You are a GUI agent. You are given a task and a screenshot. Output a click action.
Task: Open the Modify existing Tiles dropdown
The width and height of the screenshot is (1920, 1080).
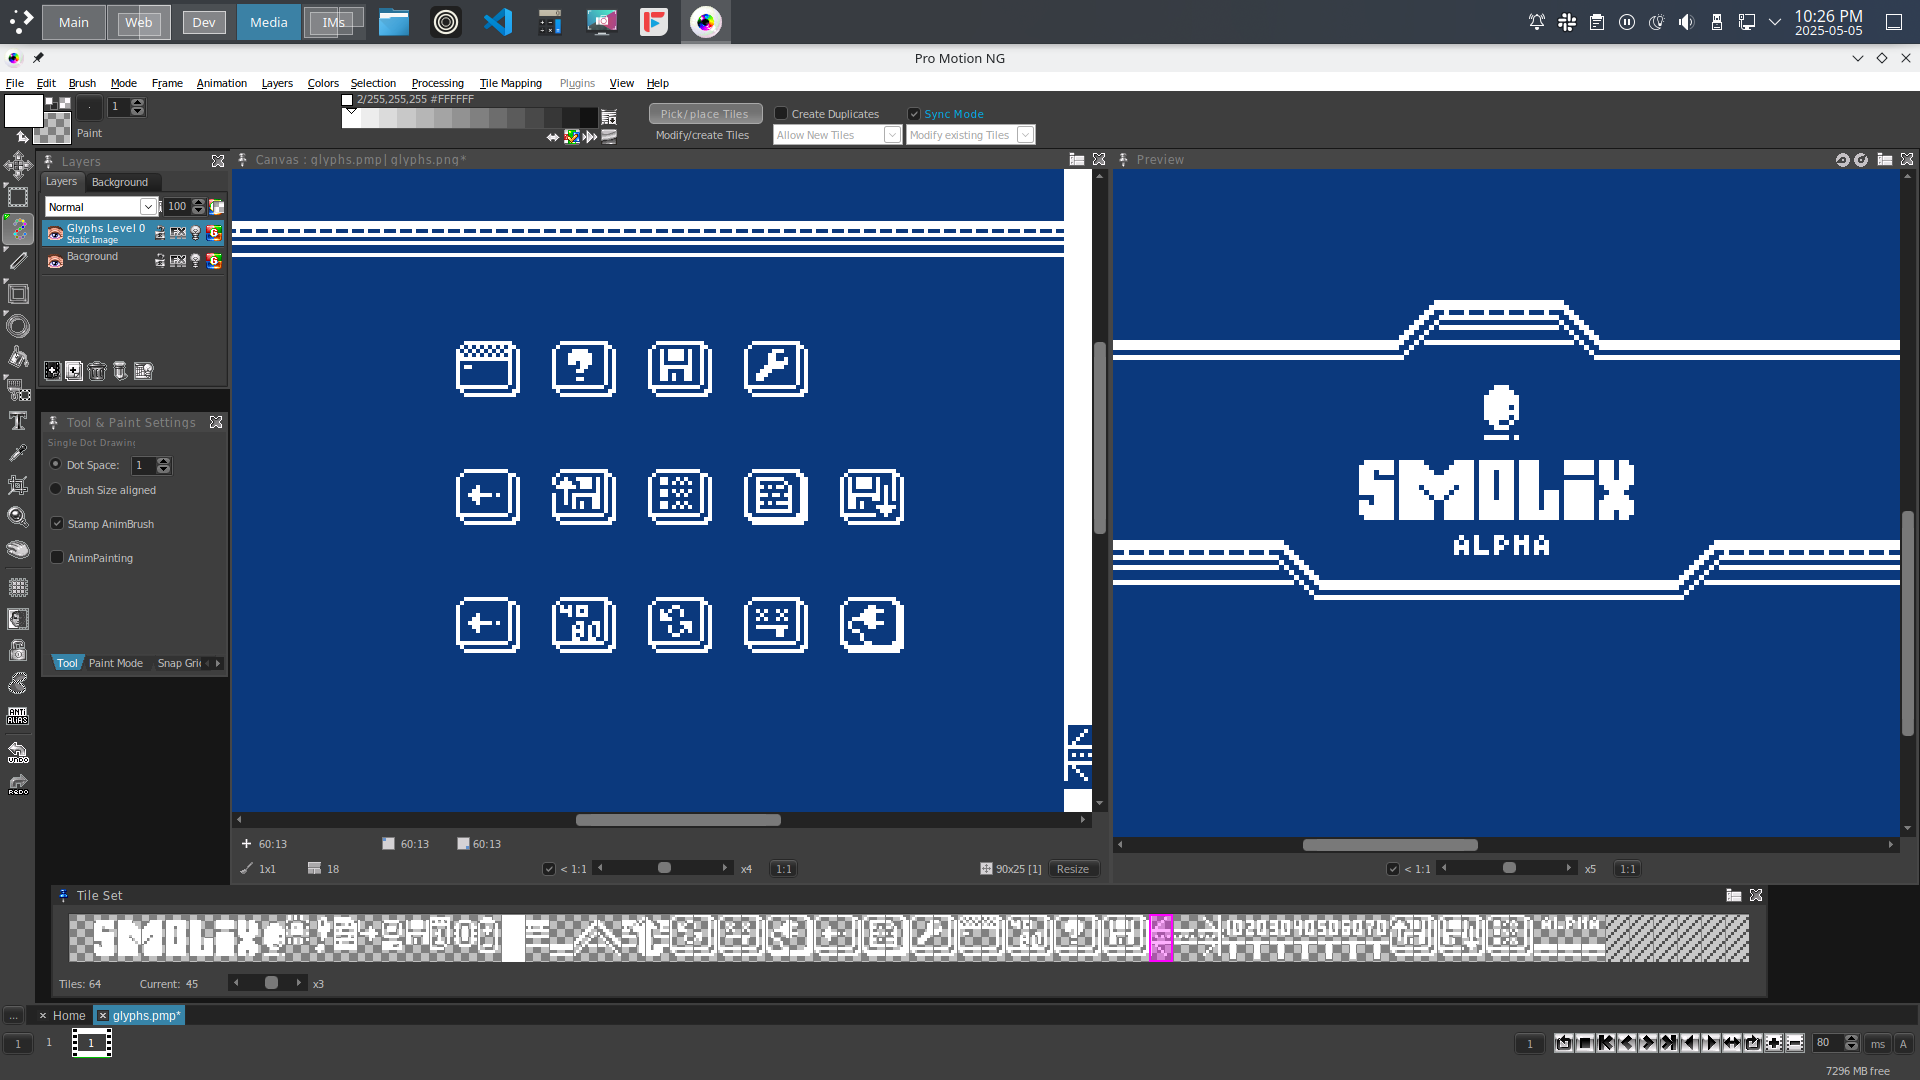point(1025,135)
